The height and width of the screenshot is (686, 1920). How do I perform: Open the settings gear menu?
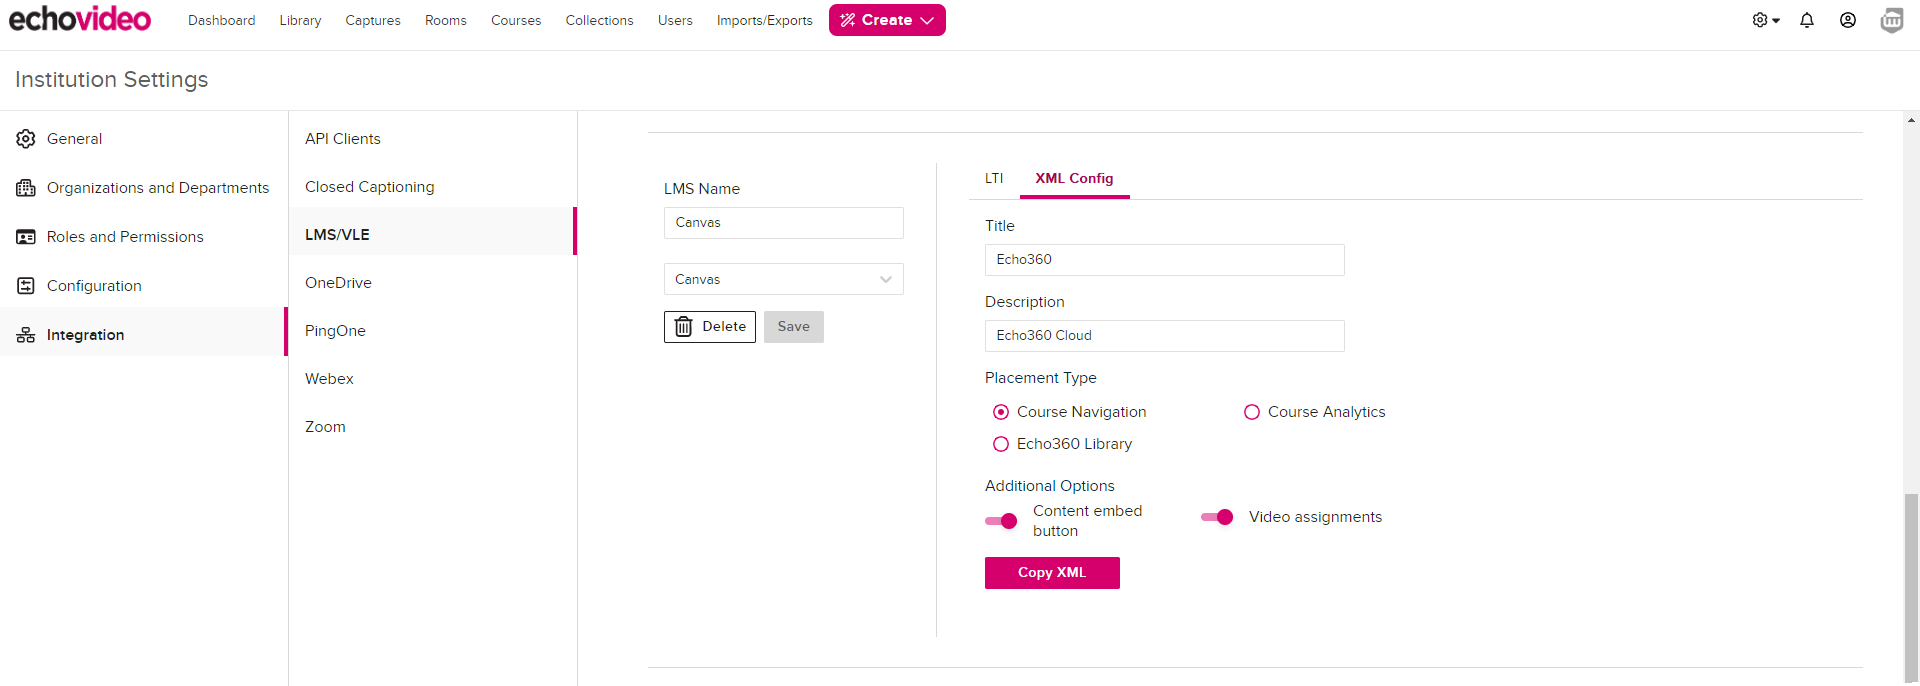pos(1766,20)
